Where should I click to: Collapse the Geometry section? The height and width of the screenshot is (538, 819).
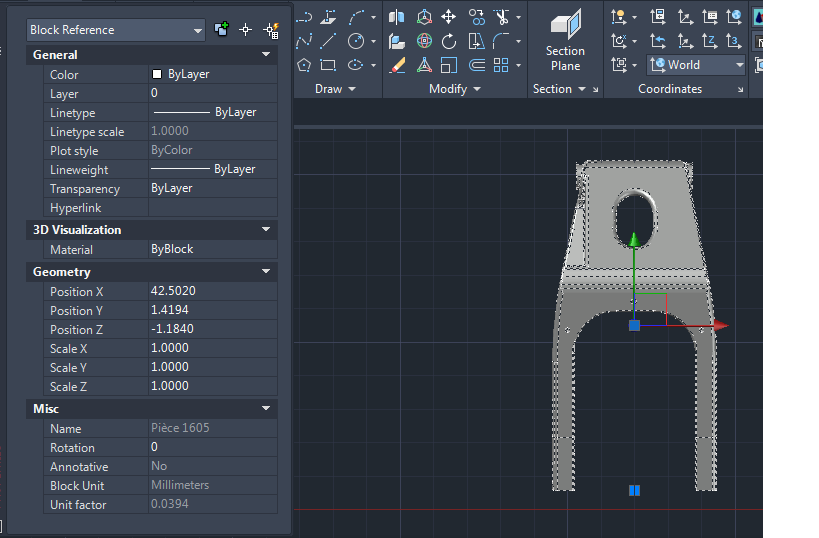(x=266, y=271)
